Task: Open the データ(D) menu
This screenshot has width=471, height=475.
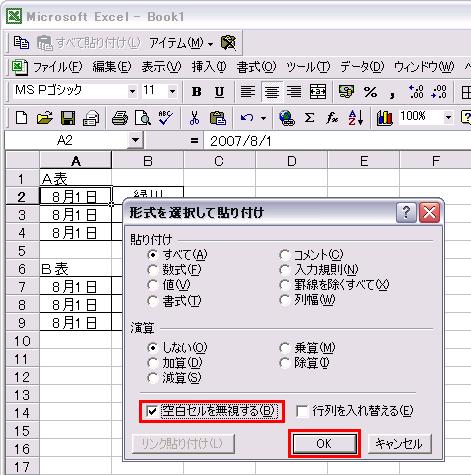Action: click(x=362, y=67)
